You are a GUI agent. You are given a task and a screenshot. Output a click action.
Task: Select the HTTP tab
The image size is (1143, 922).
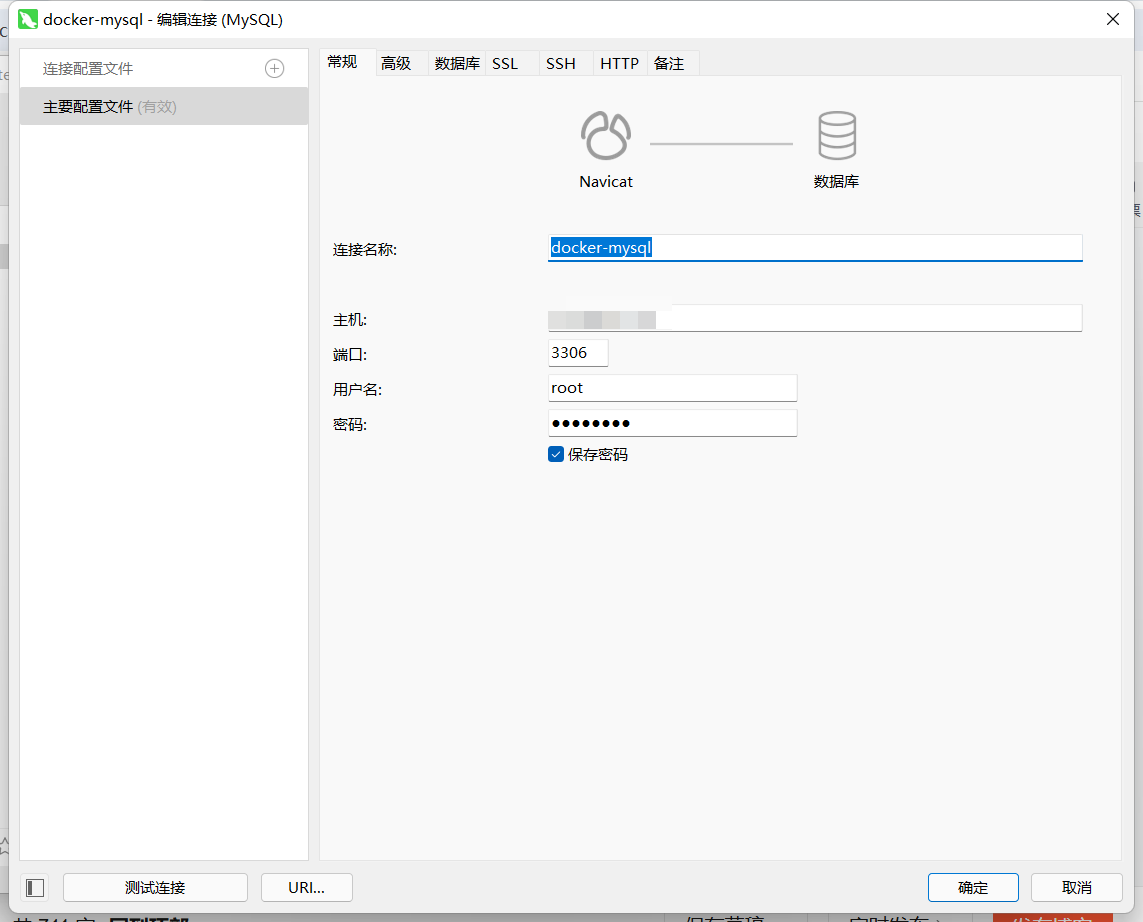620,63
